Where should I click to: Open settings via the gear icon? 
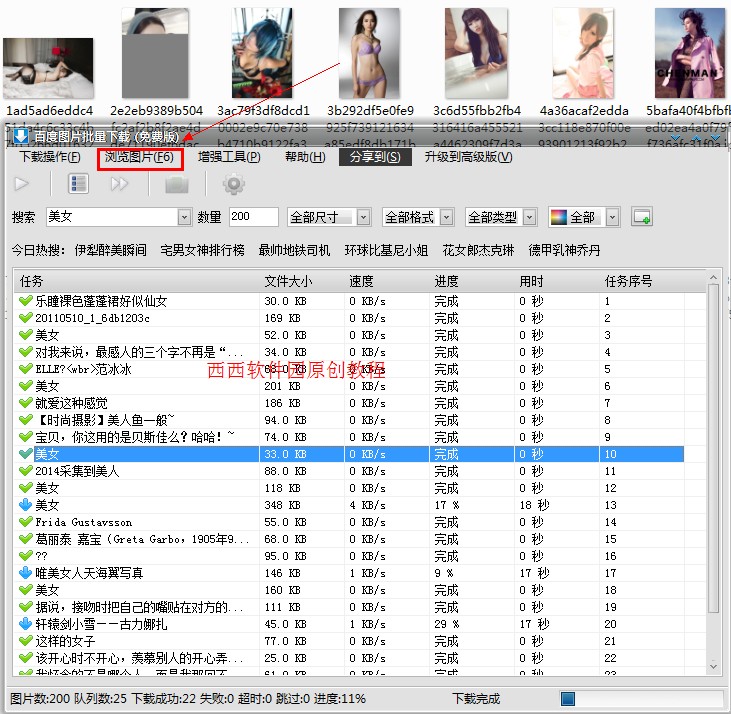[x=233, y=184]
